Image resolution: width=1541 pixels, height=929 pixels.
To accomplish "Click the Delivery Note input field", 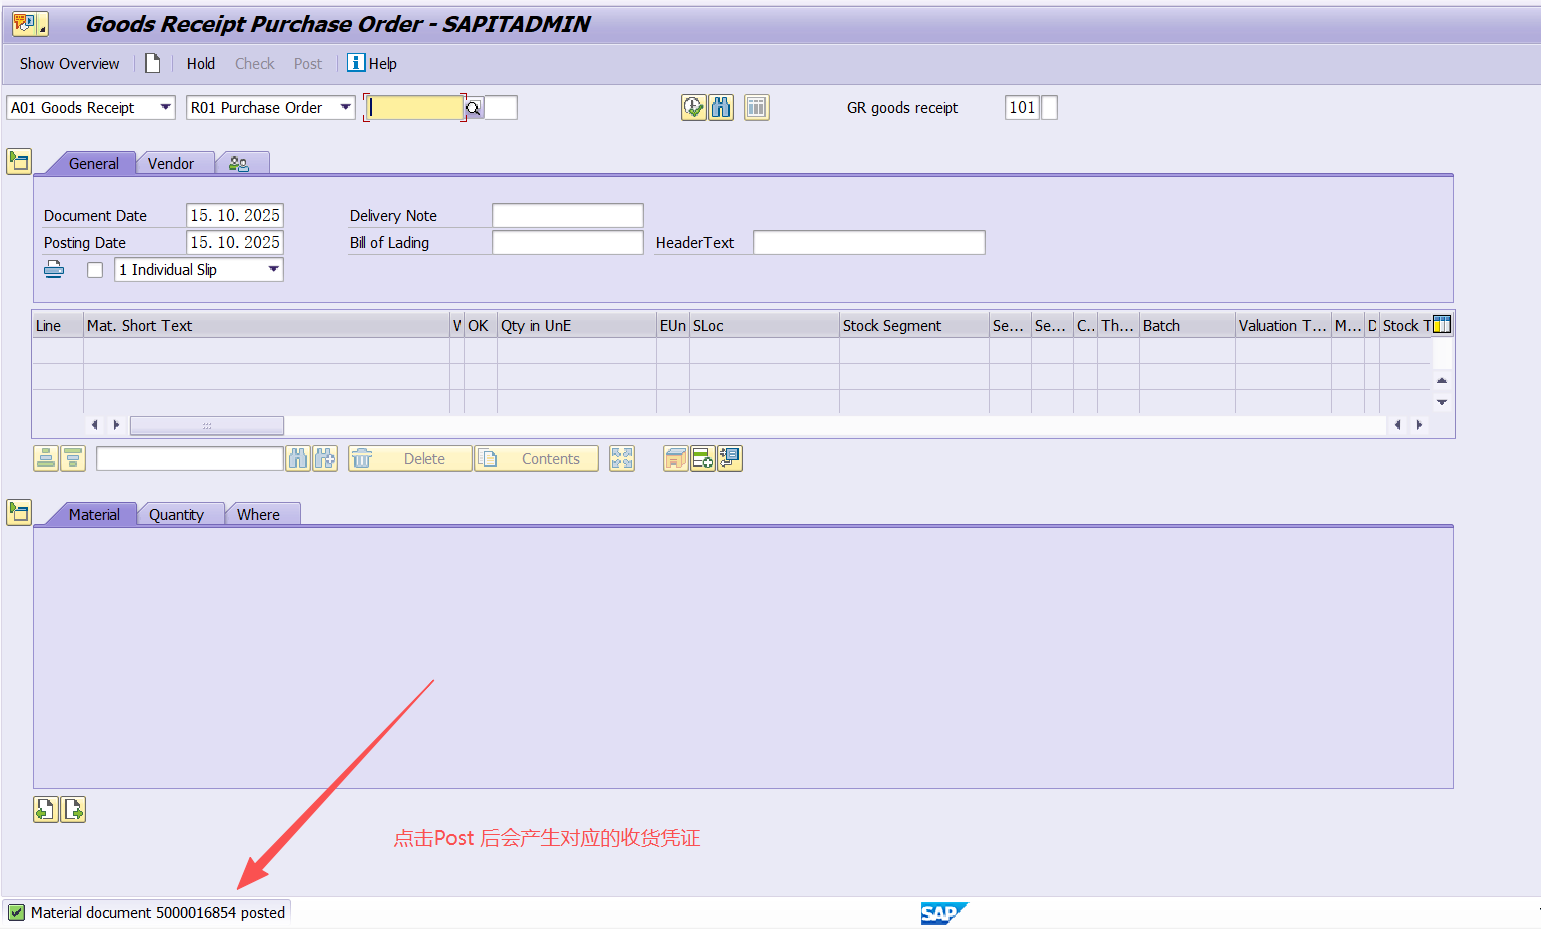I will (567, 215).
